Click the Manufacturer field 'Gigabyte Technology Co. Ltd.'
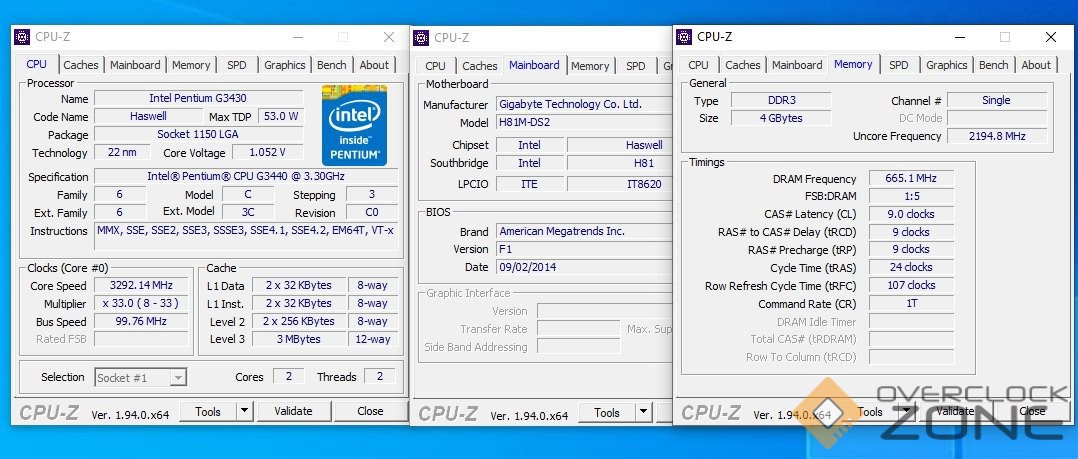 pos(585,104)
